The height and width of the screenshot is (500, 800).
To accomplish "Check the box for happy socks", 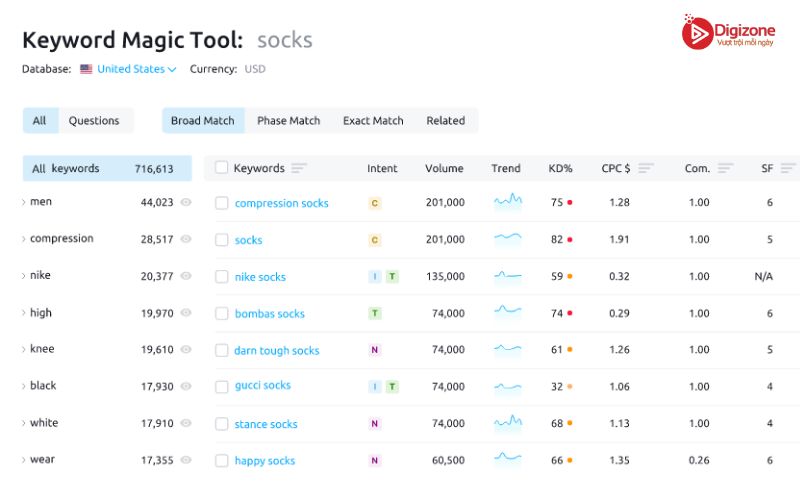I will point(221,460).
